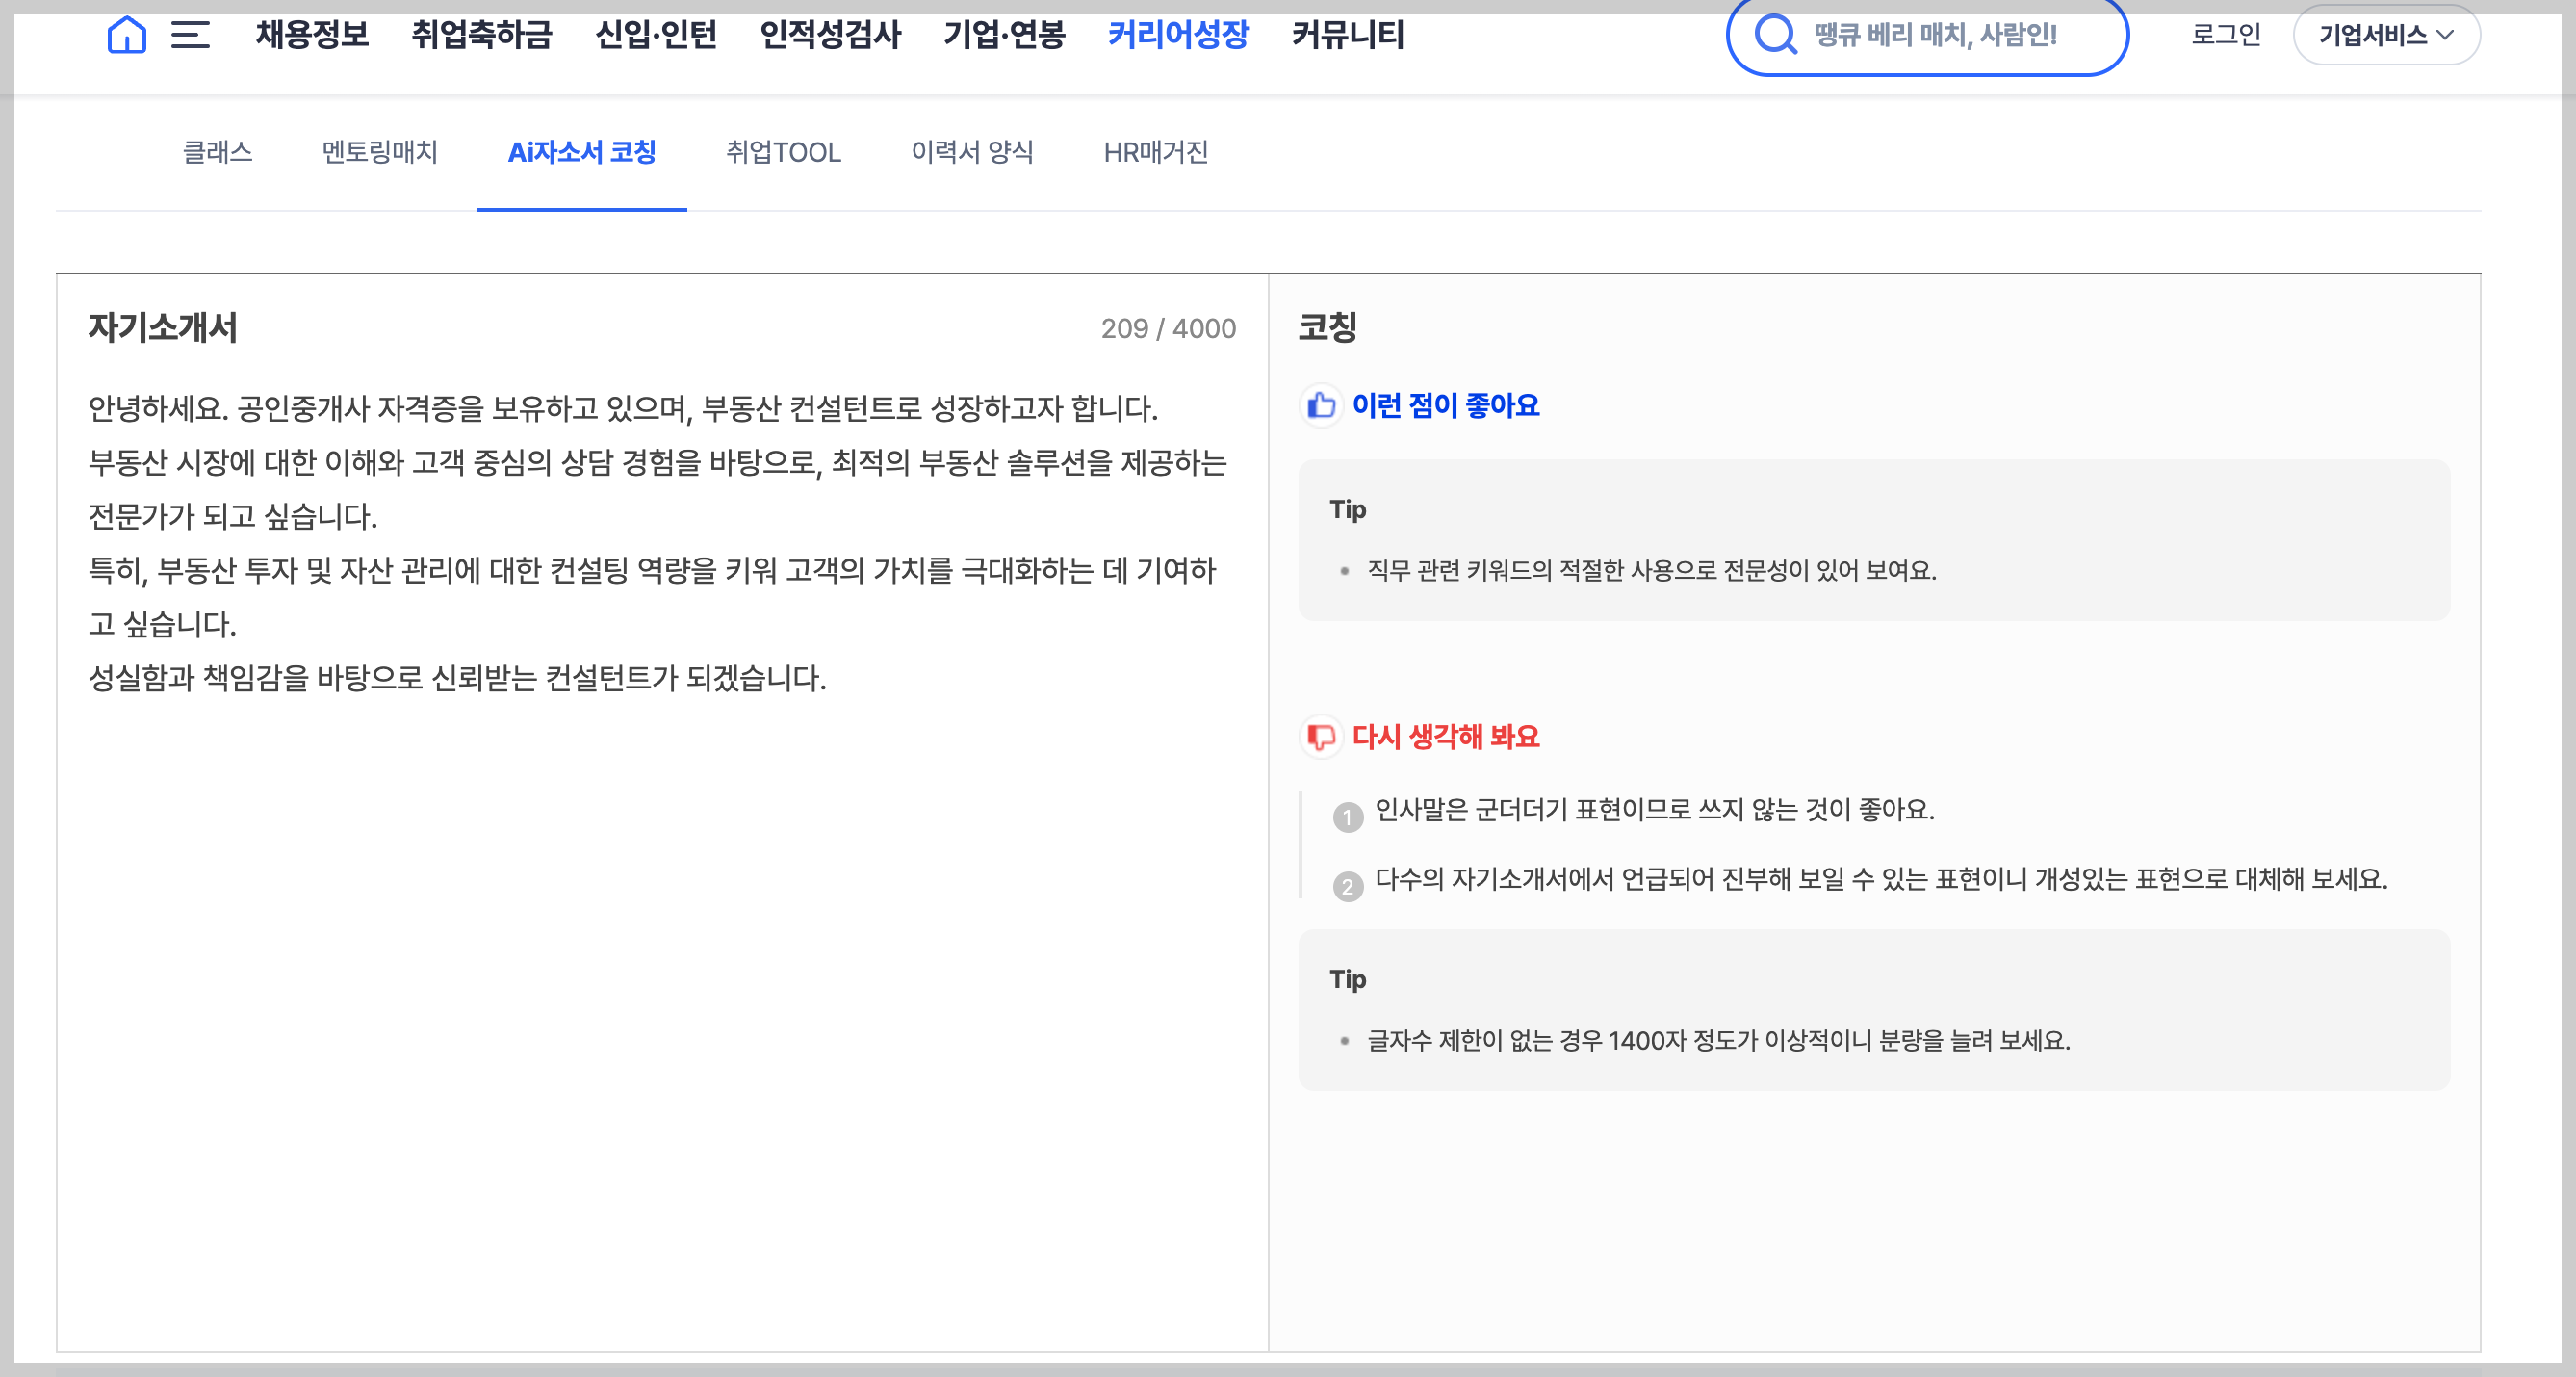Select feedback '다수의 자기소개서에서 언급되어'
Image resolution: width=2576 pixels, height=1377 pixels.
point(1881,878)
